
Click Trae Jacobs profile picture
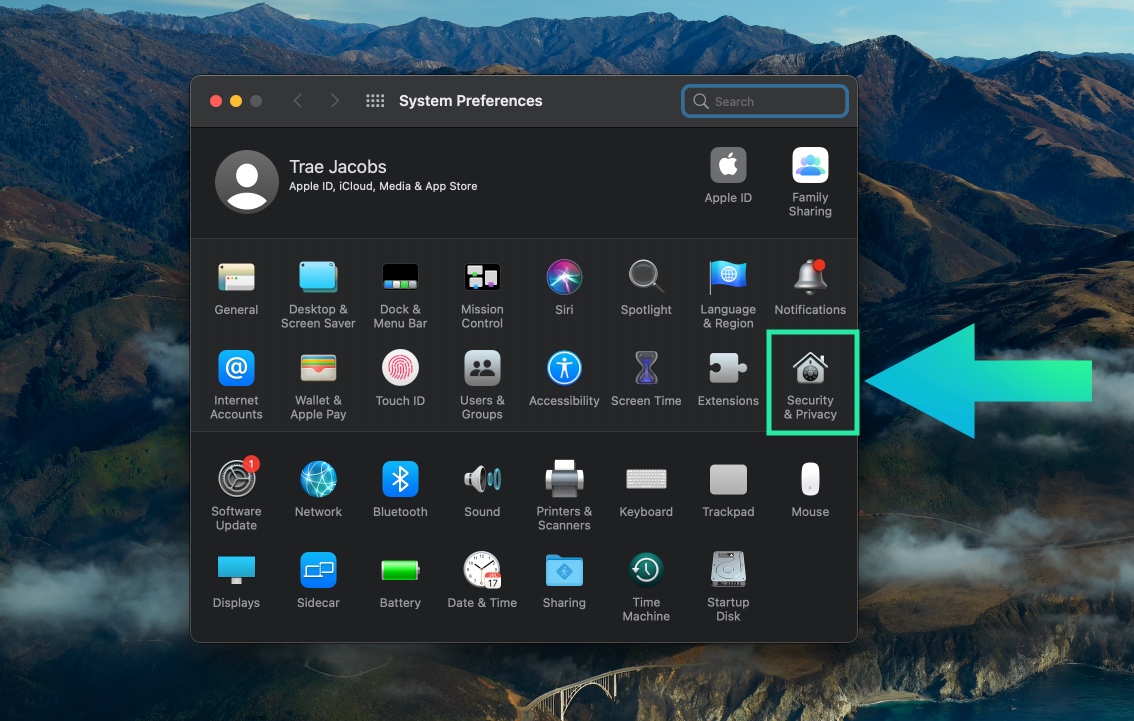[246, 181]
